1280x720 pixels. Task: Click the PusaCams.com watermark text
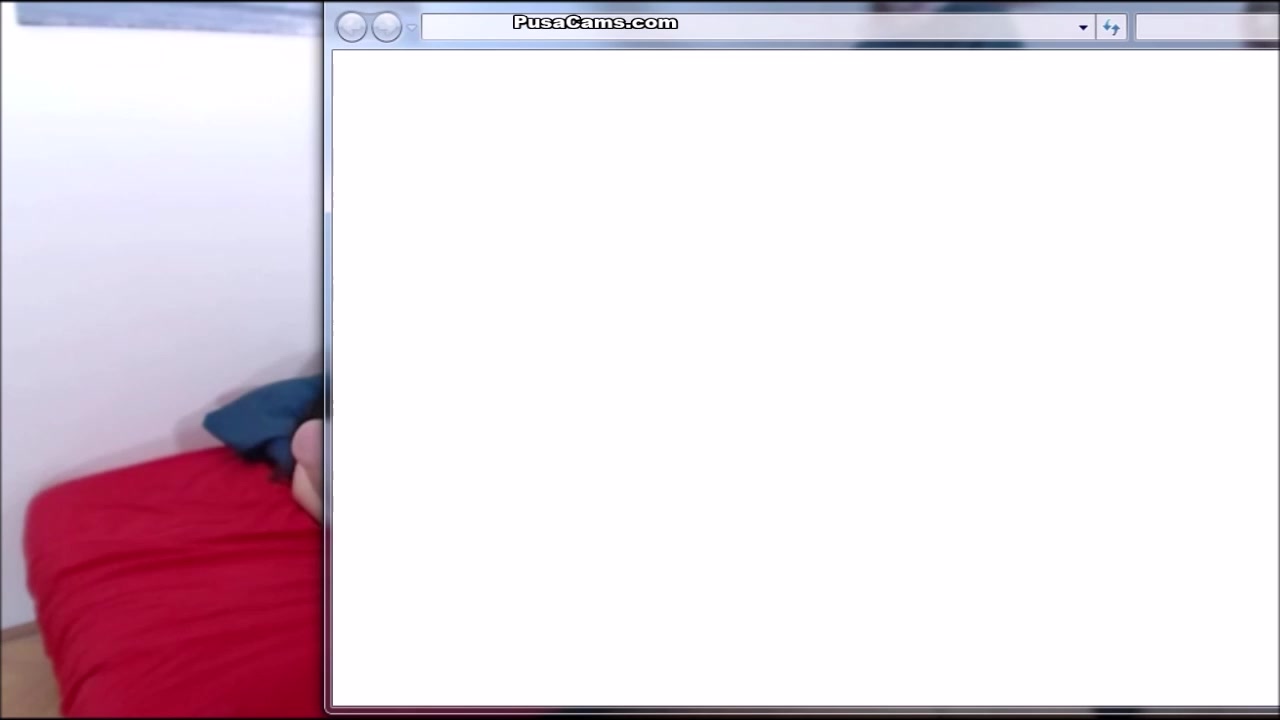coord(595,22)
